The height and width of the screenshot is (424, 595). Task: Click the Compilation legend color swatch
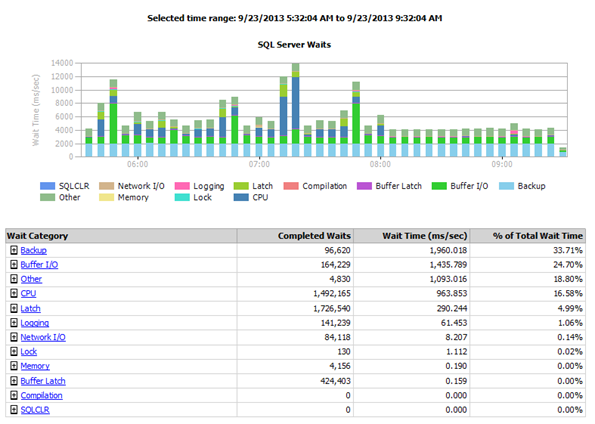[291, 186]
